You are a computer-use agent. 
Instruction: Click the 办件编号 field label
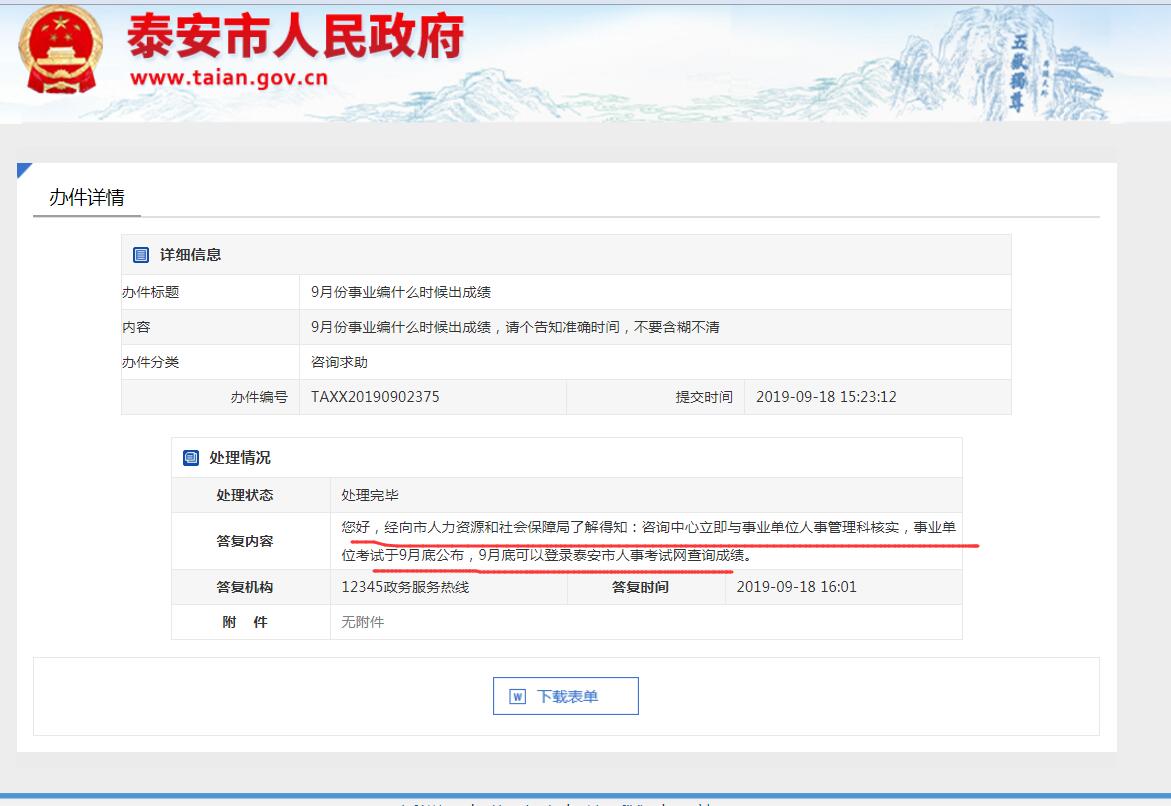[x=259, y=397]
